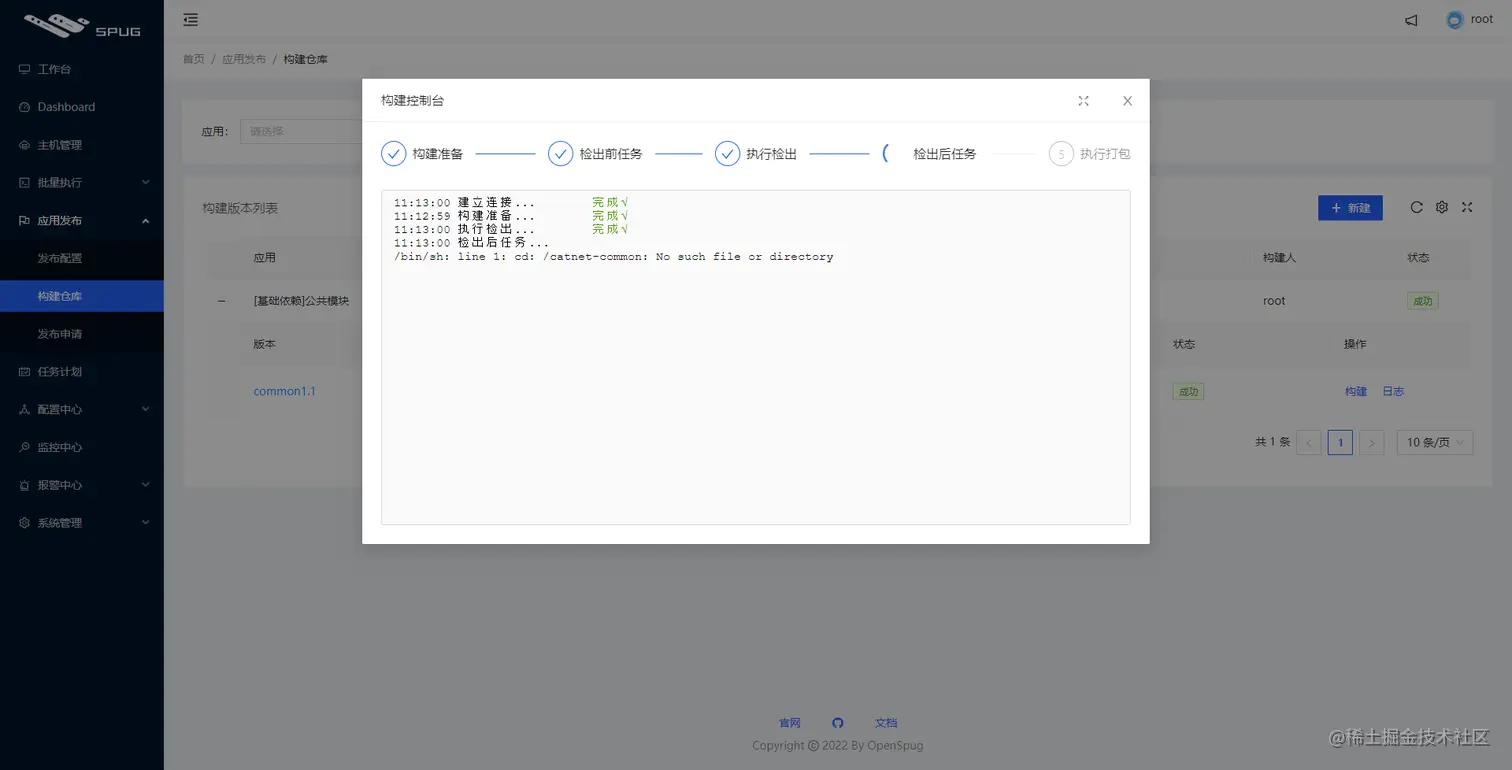This screenshot has height=770, width=1512.
Task: Click inside the build console log area
Action: pos(756,357)
